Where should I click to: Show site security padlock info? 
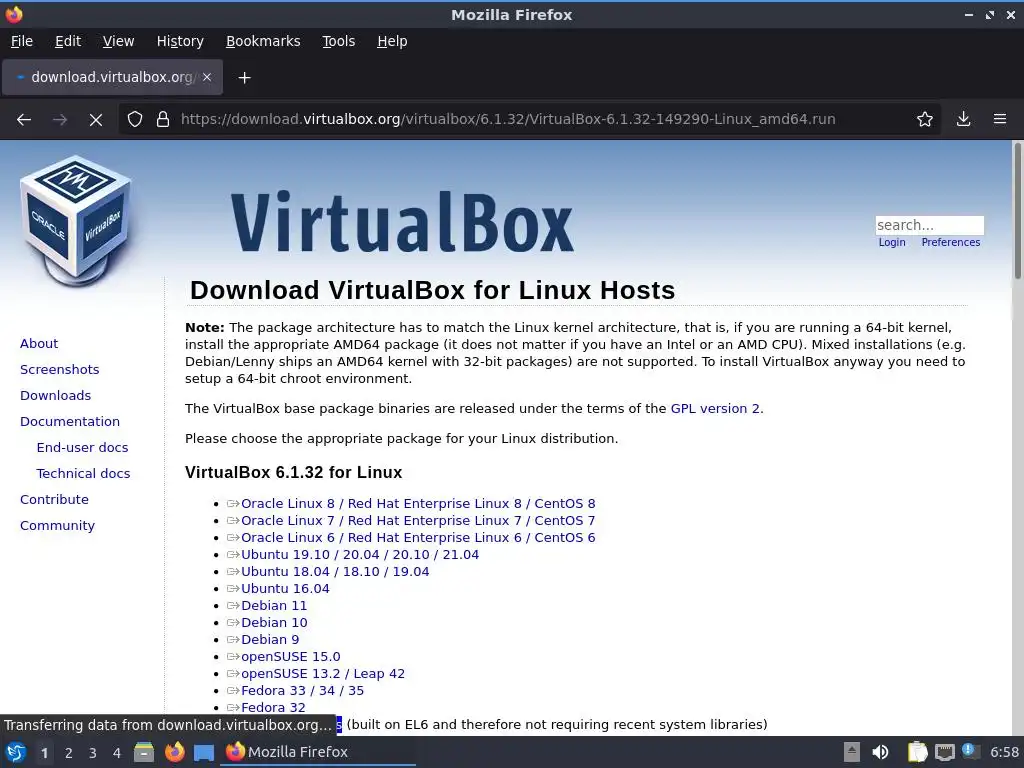coord(163,120)
